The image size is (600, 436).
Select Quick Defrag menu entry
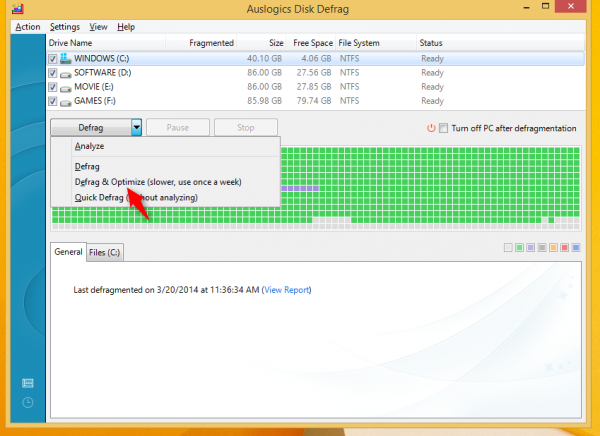click(136, 198)
